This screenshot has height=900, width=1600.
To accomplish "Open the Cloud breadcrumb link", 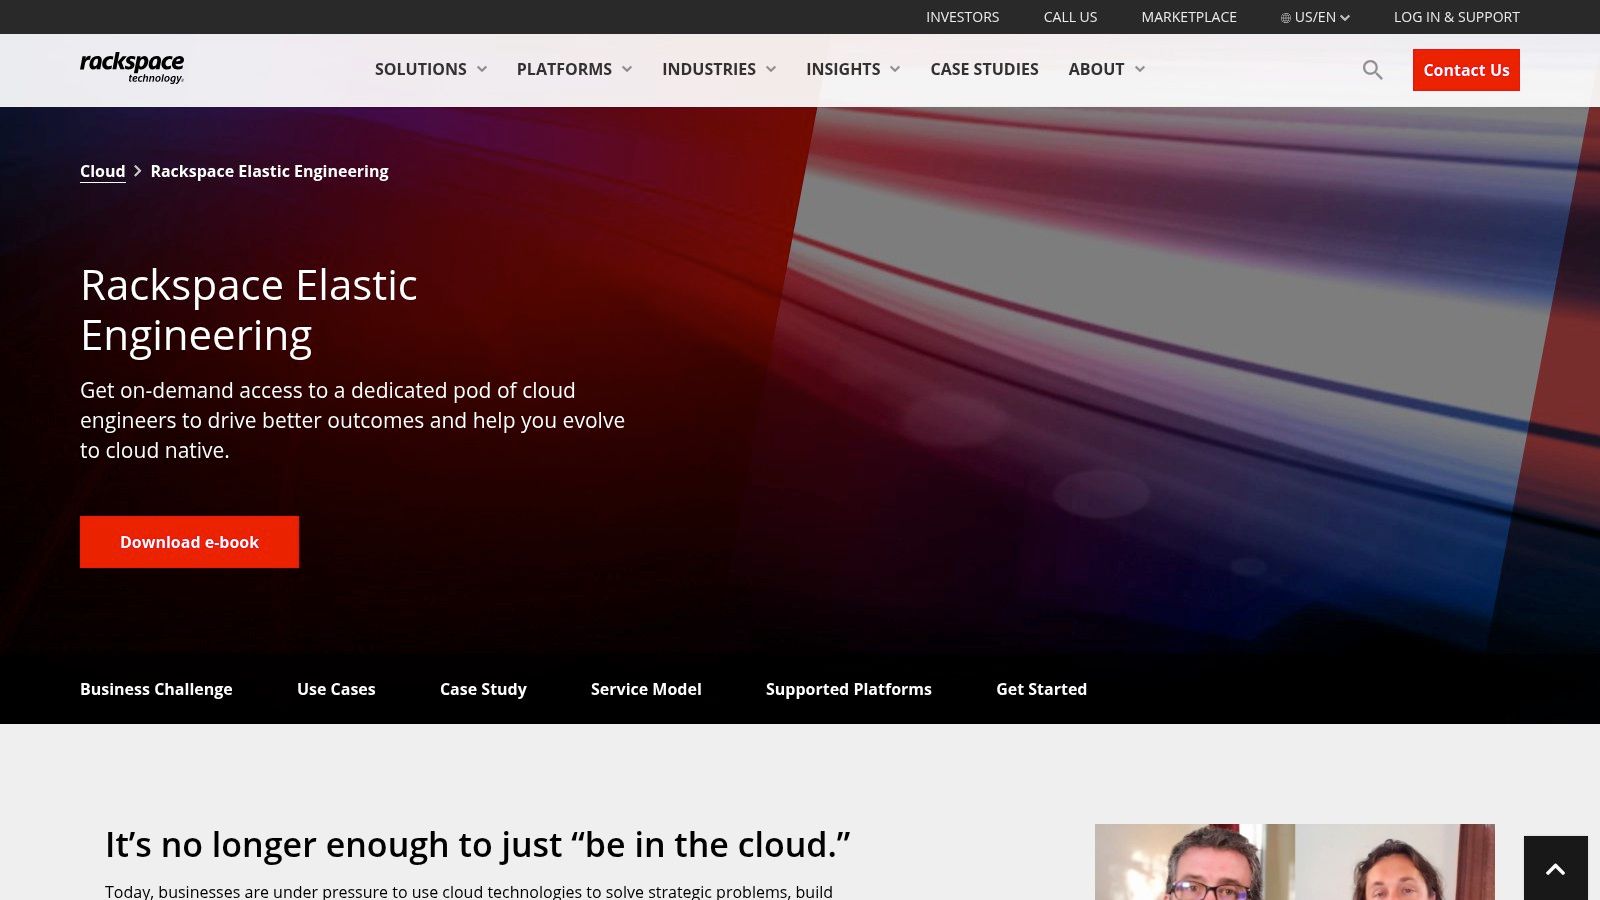I will [x=102, y=171].
